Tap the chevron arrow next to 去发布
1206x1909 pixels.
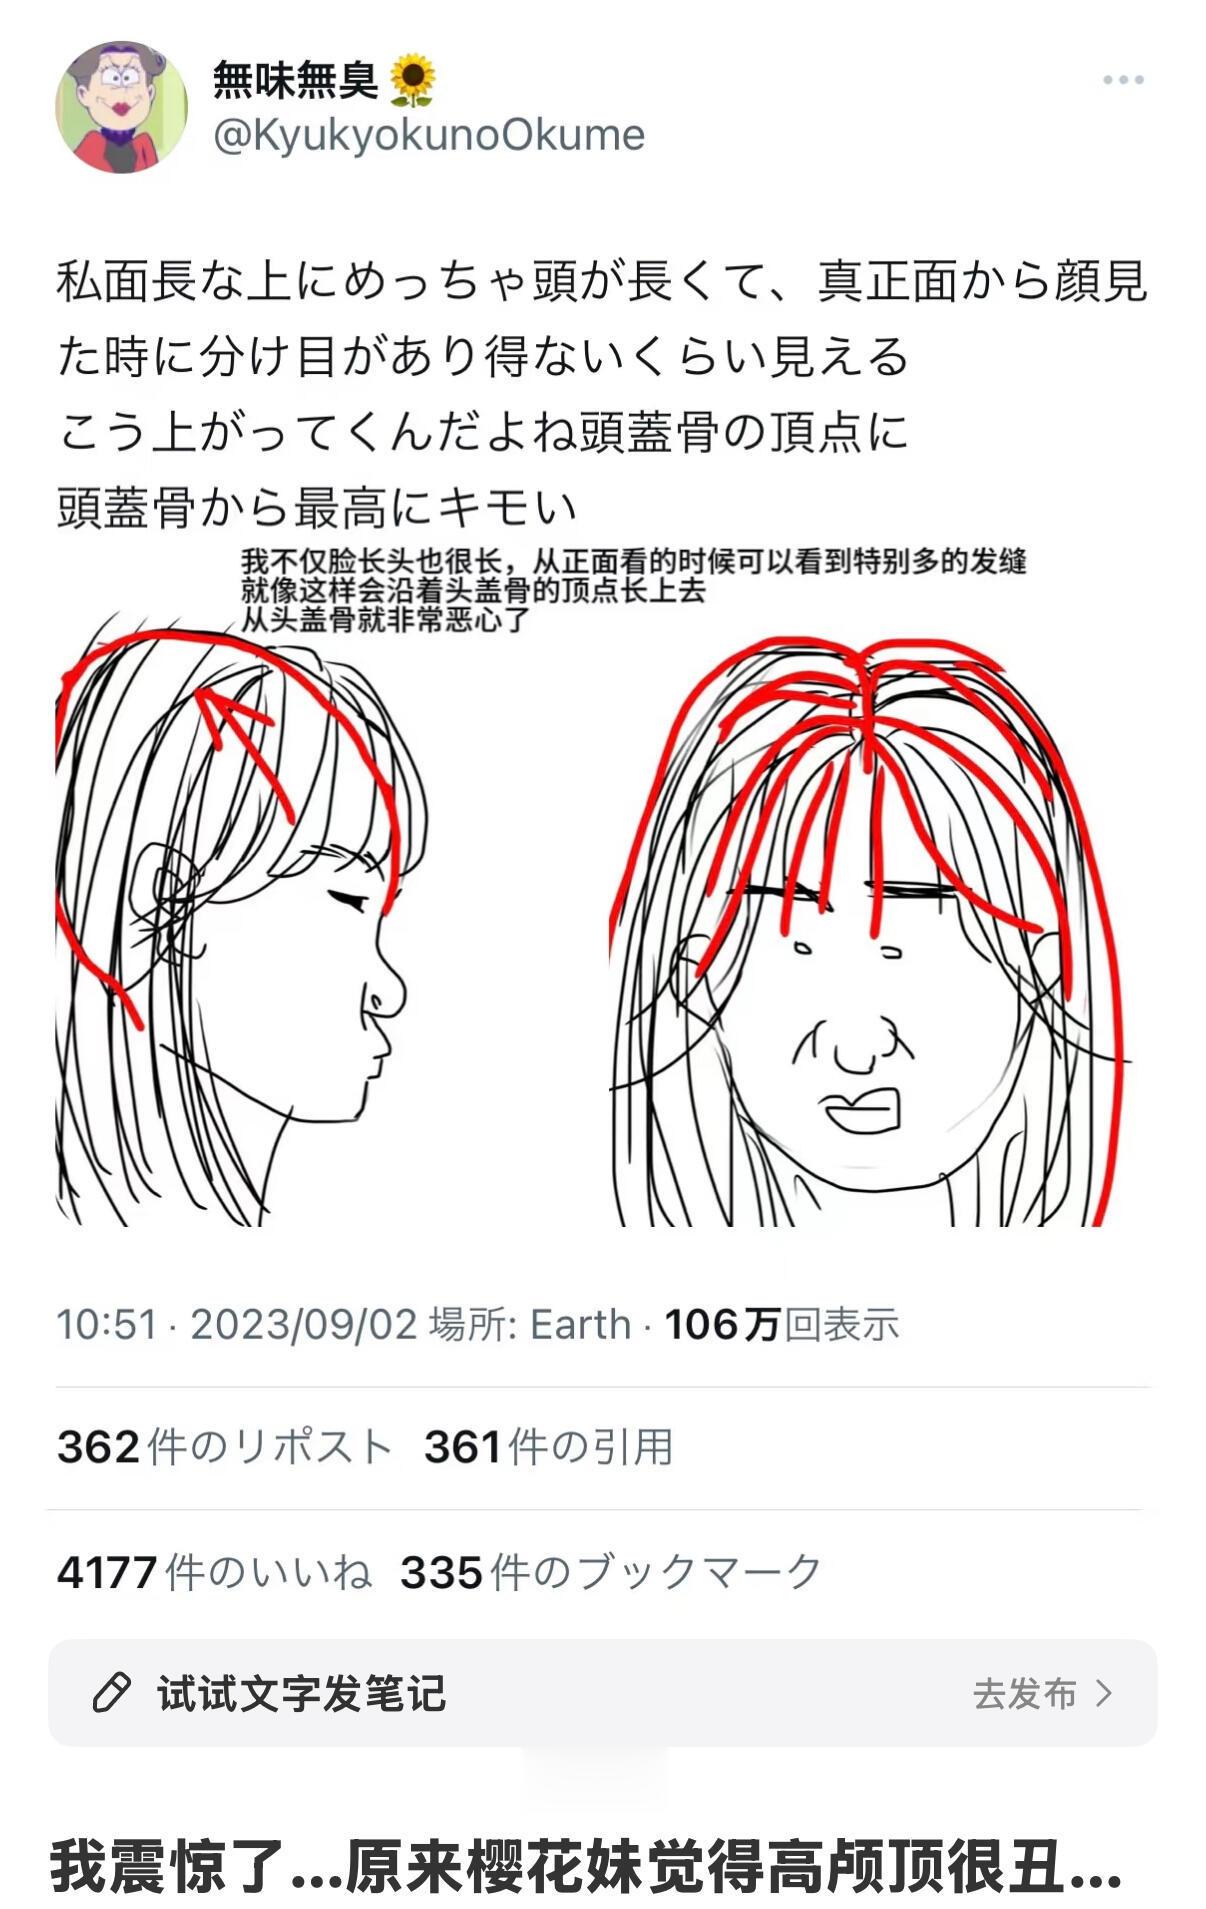1104,1693
